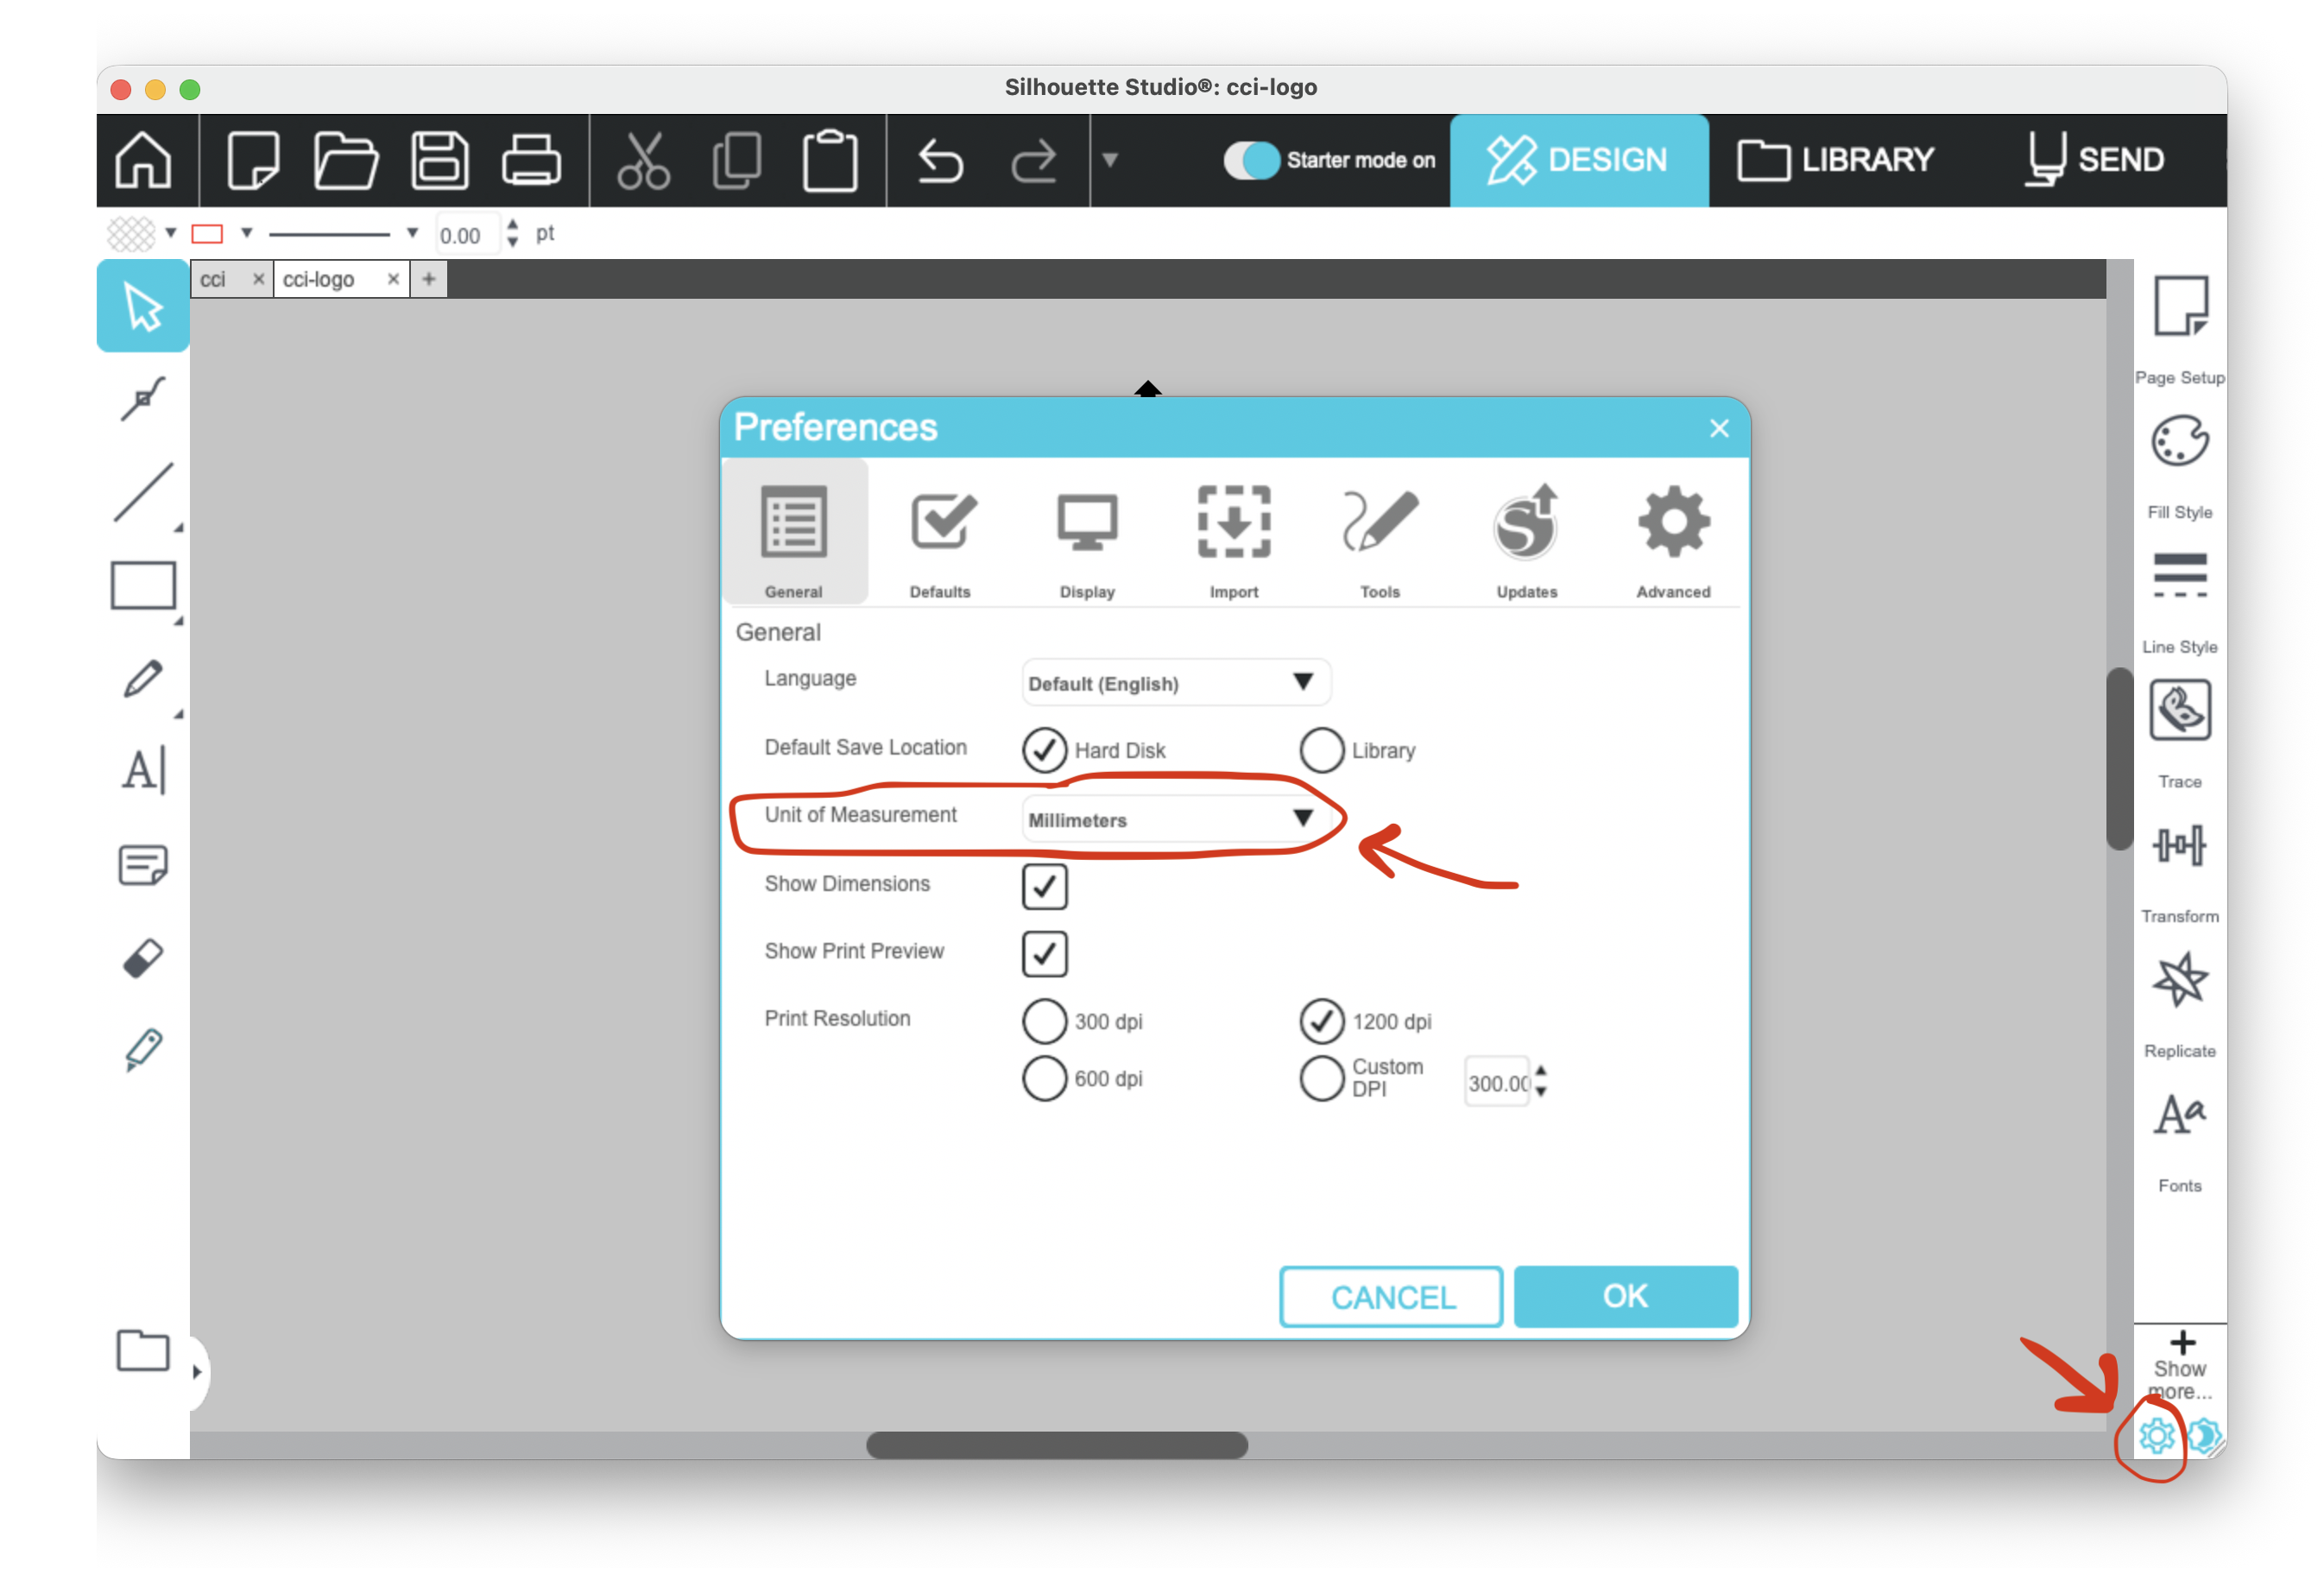Click the Preferences gear icon
Image resolution: width=2324 pixels, height=1587 pixels.
point(2156,1436)
